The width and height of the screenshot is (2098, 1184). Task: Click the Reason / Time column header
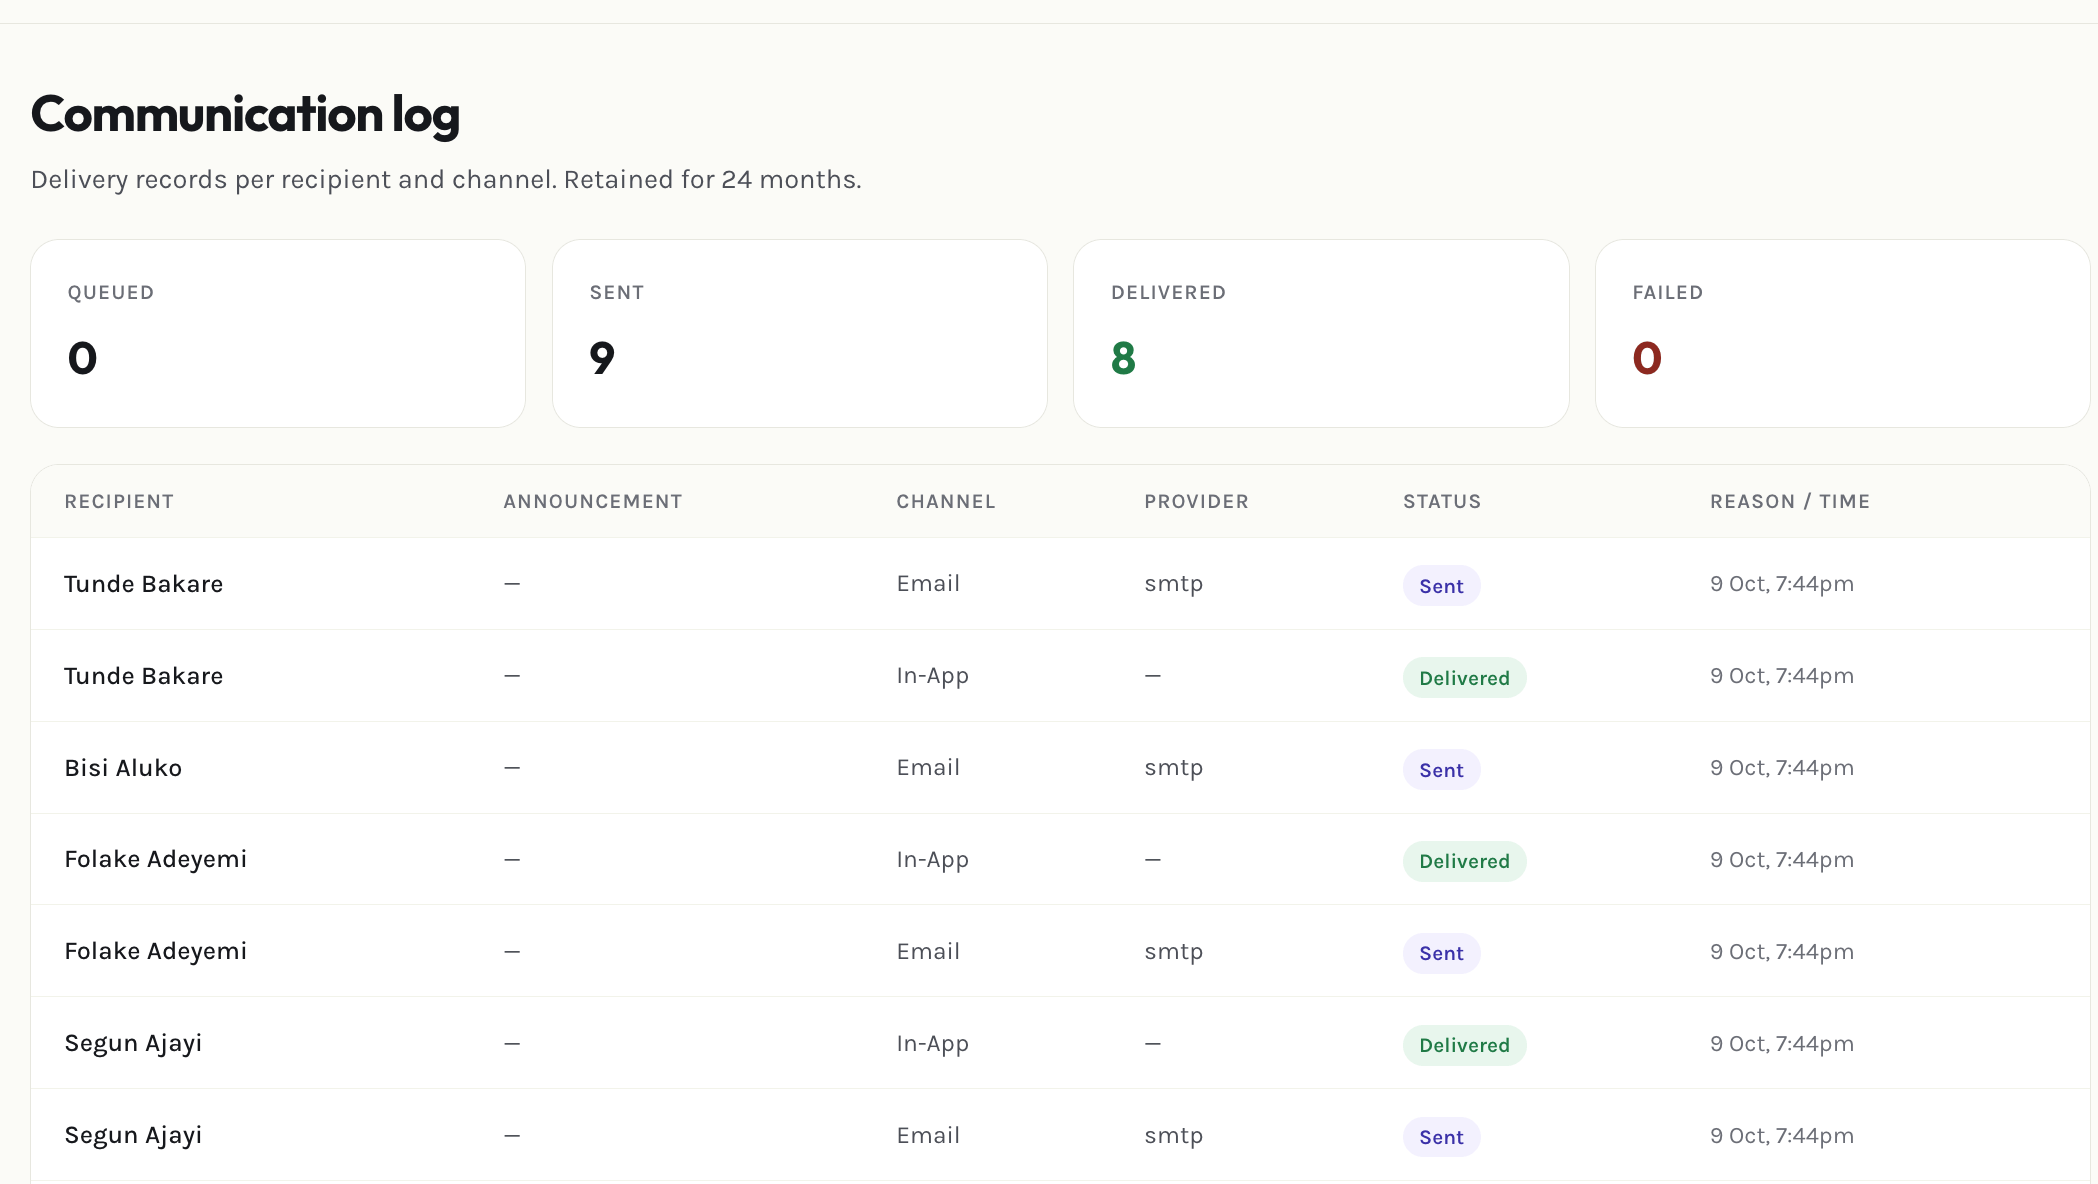1790,502
